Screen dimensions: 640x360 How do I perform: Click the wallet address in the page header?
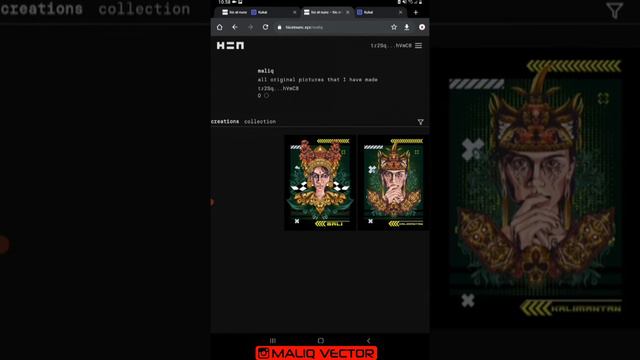tap(391, 46)
